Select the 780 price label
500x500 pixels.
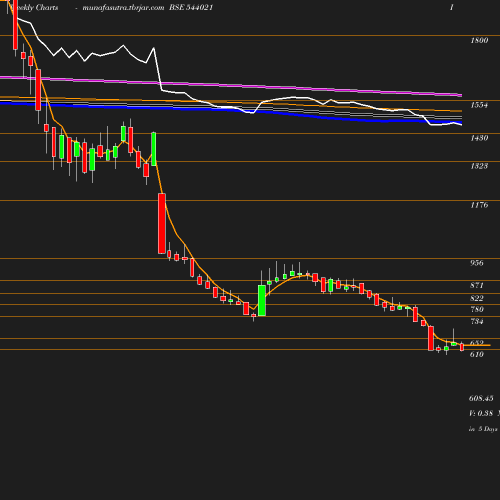click(x=477, y=309)
